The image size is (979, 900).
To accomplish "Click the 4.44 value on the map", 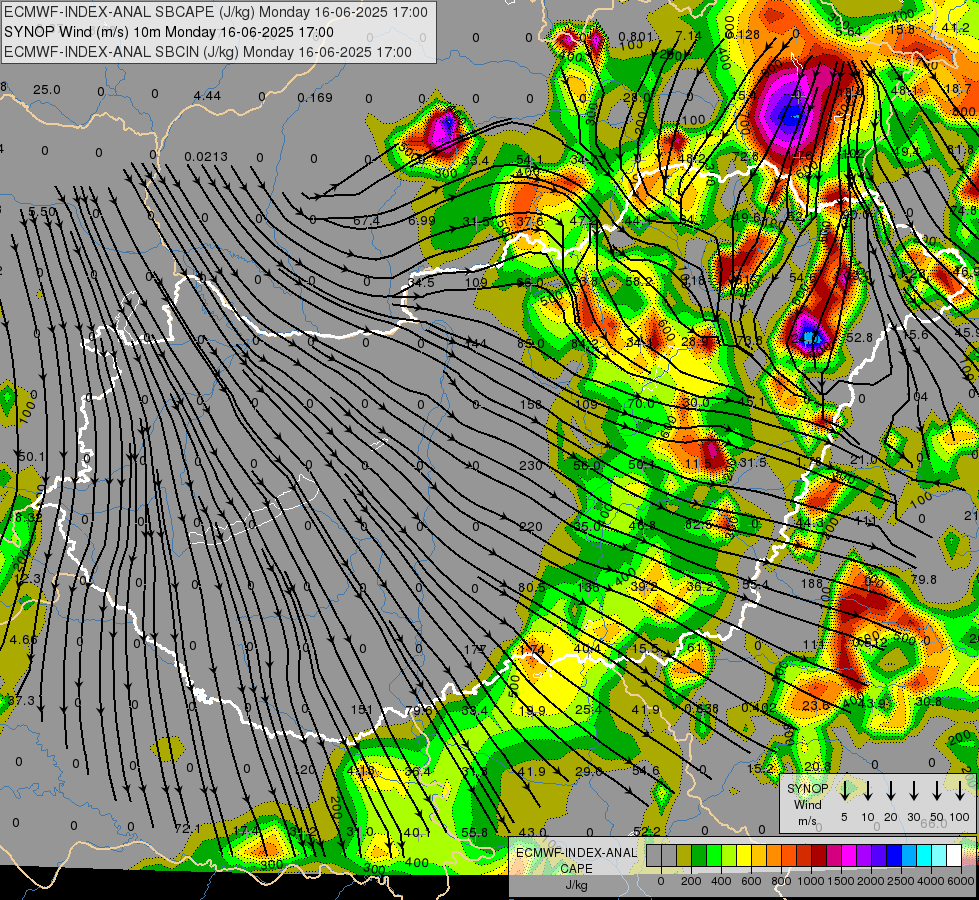I will tap(207, 96).
